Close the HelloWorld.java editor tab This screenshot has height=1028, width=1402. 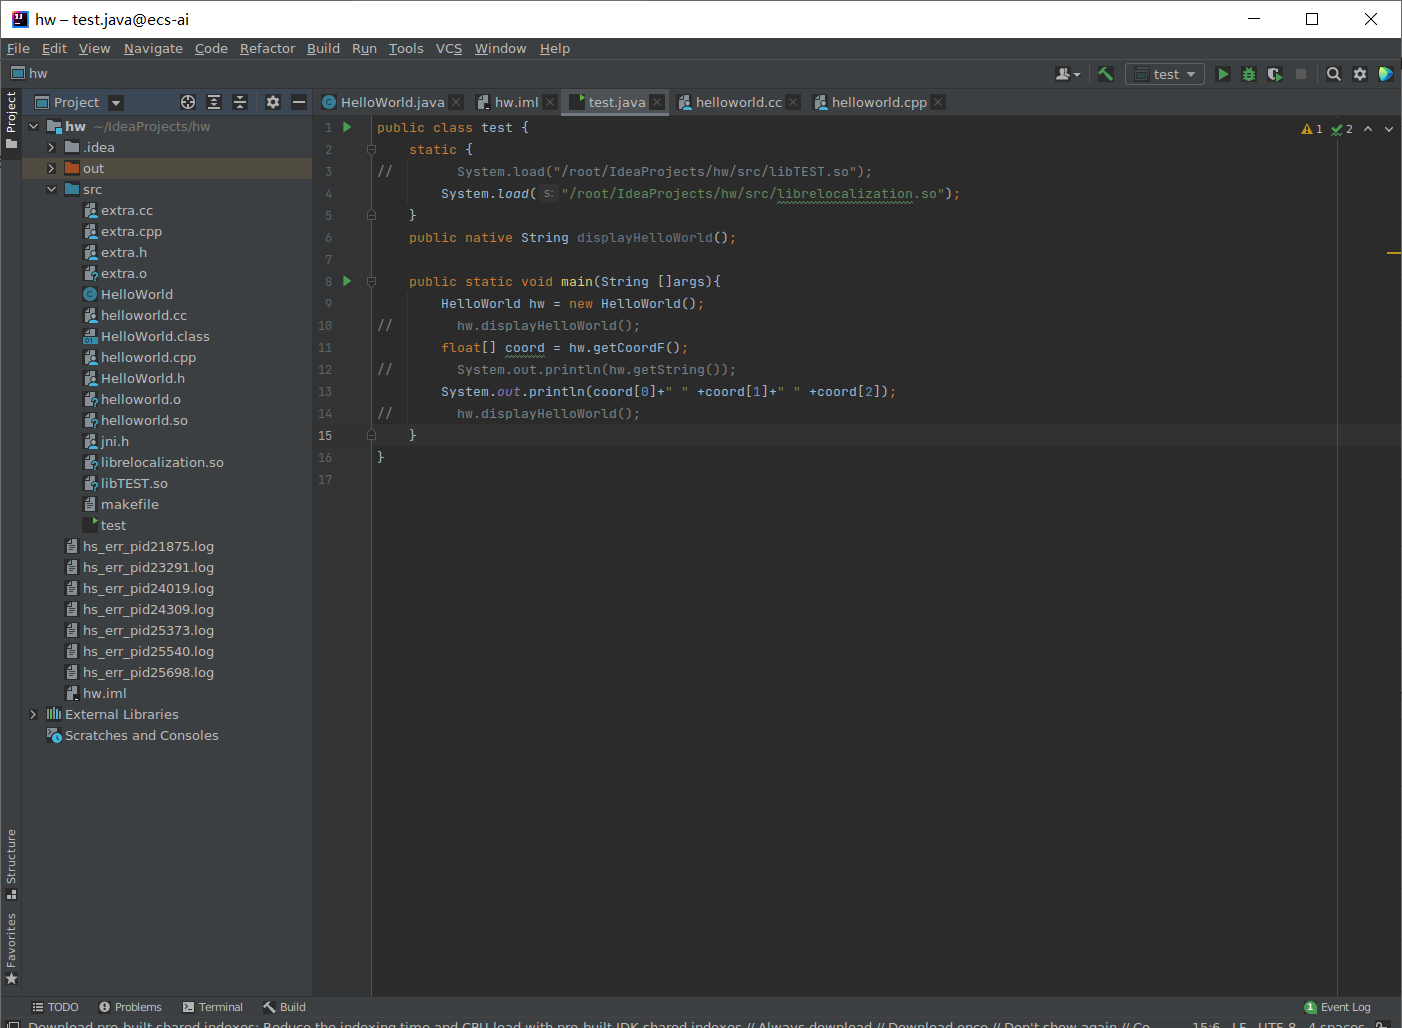[456, 102]
